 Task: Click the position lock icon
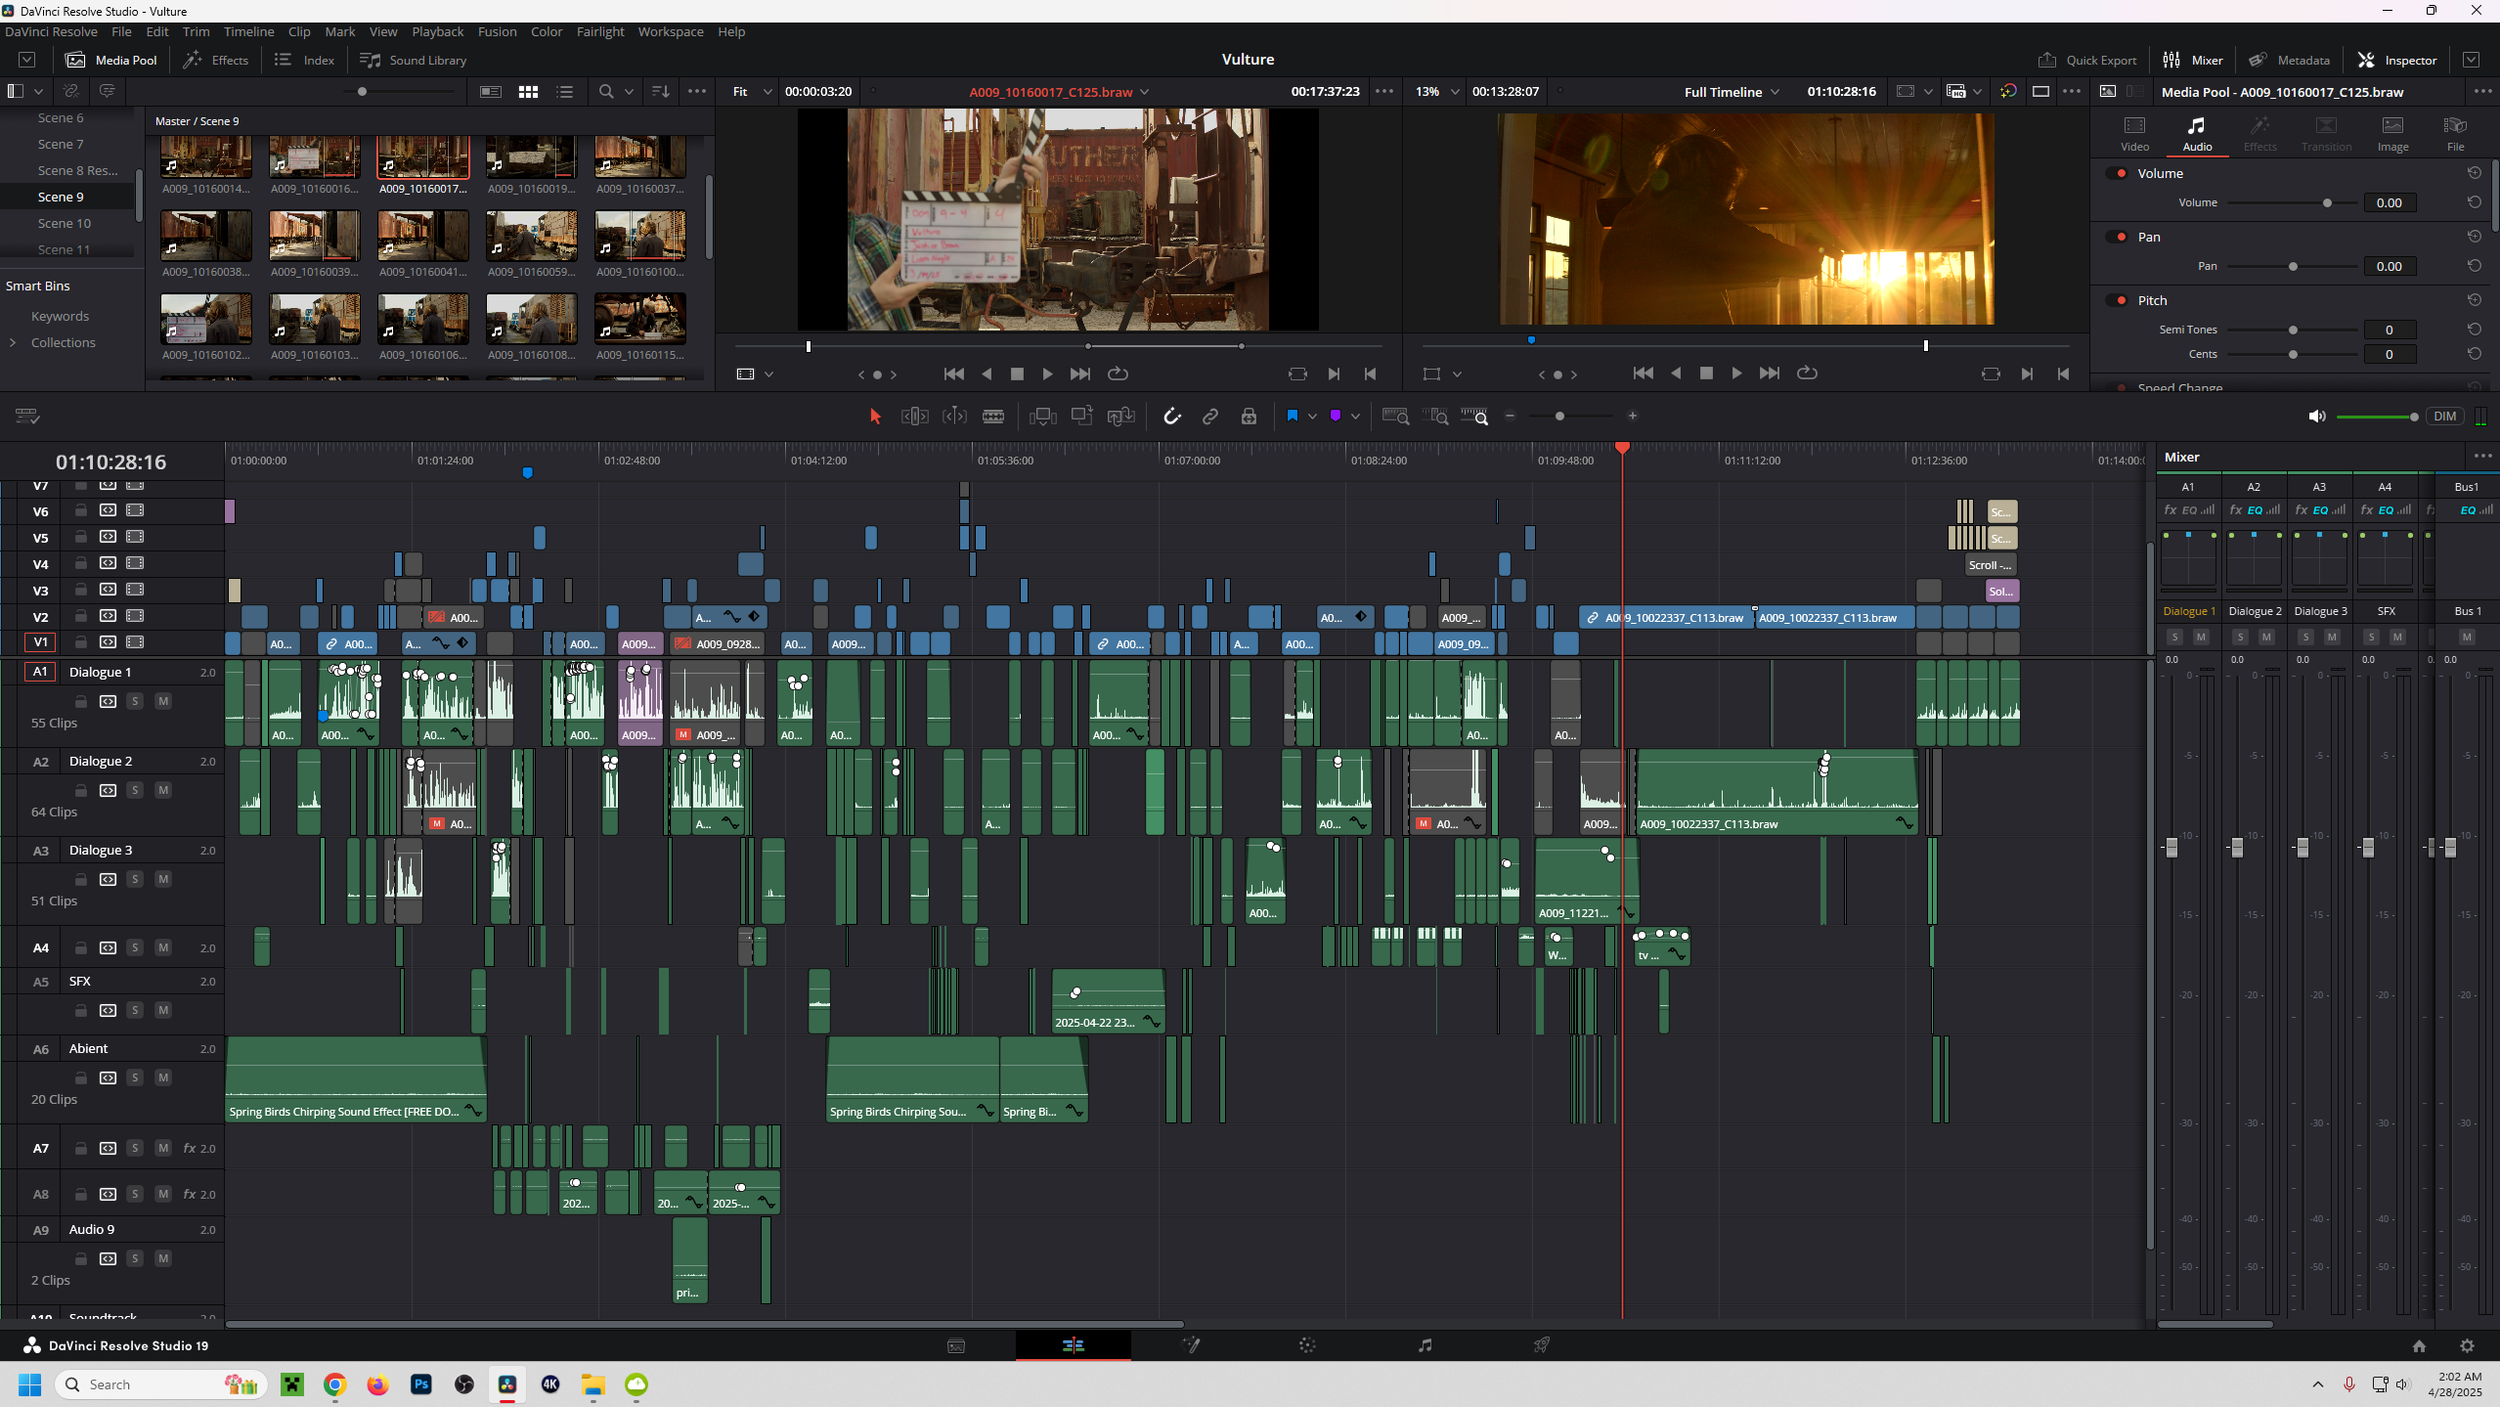[1249, 416]
